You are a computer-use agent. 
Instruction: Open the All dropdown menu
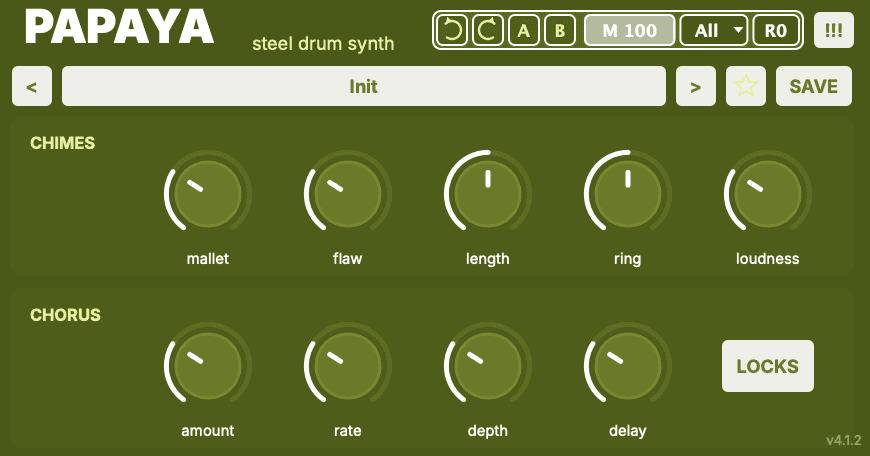coord(714,30)
